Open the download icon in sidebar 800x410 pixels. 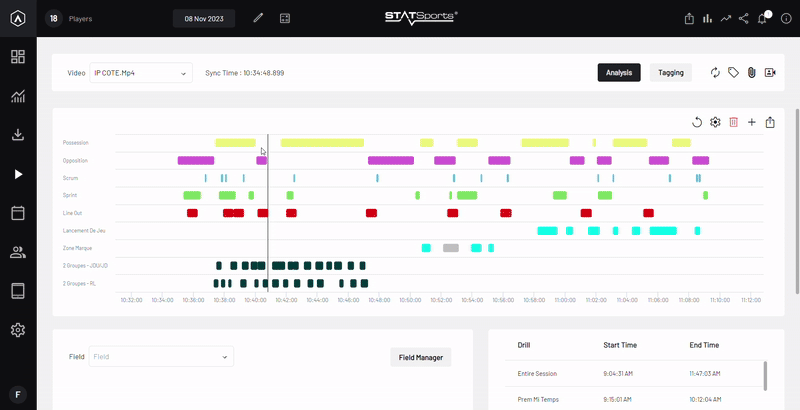pos(18,135)
